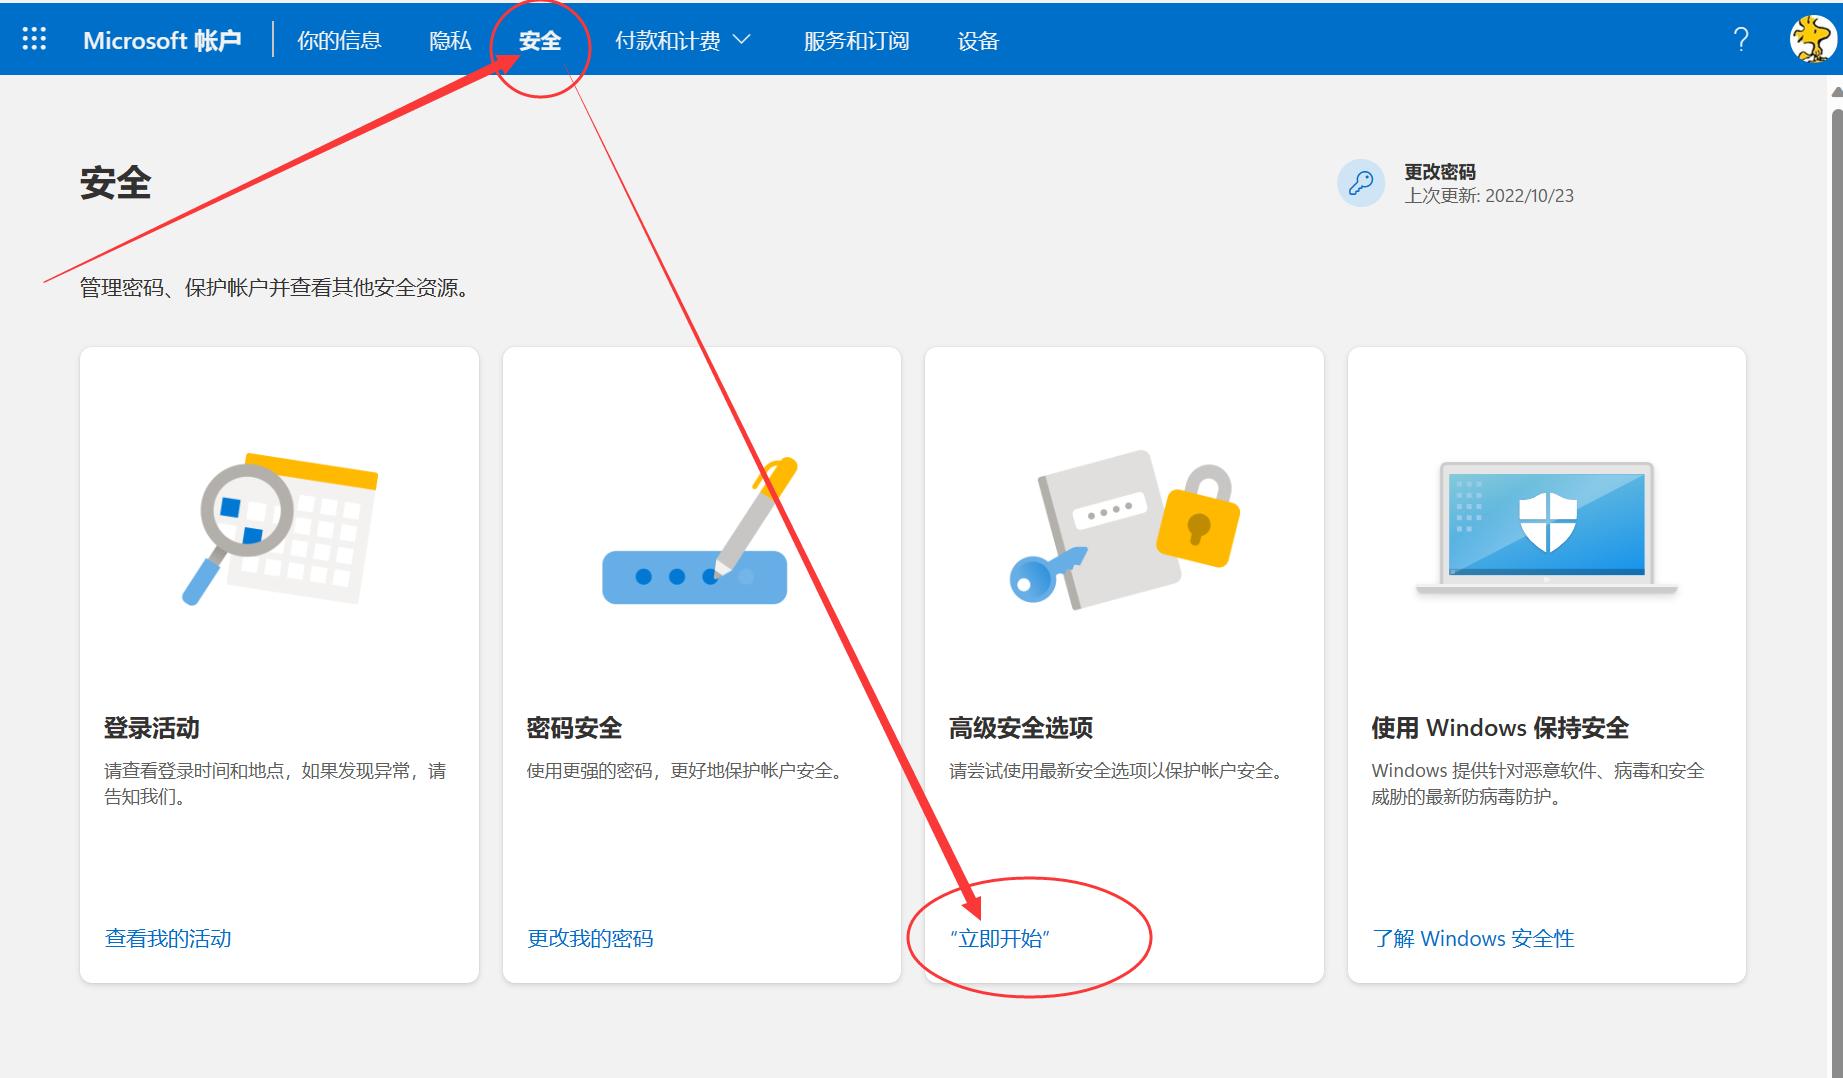
Task: Click the key icon beside 更改密码
Action: 1361,183
